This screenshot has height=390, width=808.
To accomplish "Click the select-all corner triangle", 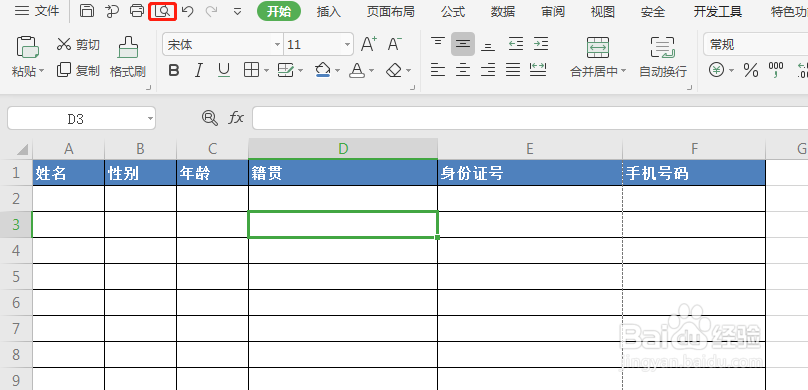I will [x=22, y=150].
